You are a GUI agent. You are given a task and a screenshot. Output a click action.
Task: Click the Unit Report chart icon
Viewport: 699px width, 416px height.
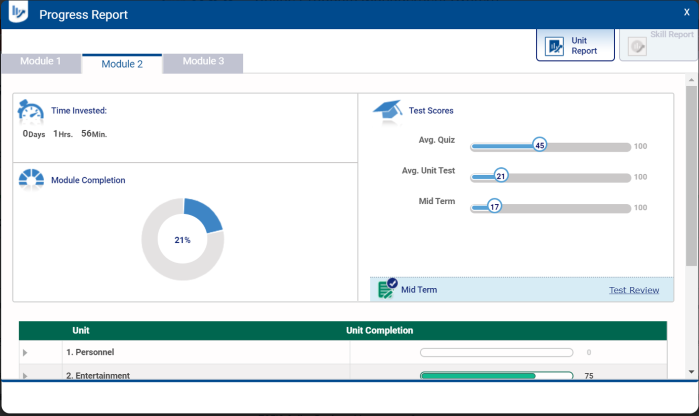click(x=553, y=46)
